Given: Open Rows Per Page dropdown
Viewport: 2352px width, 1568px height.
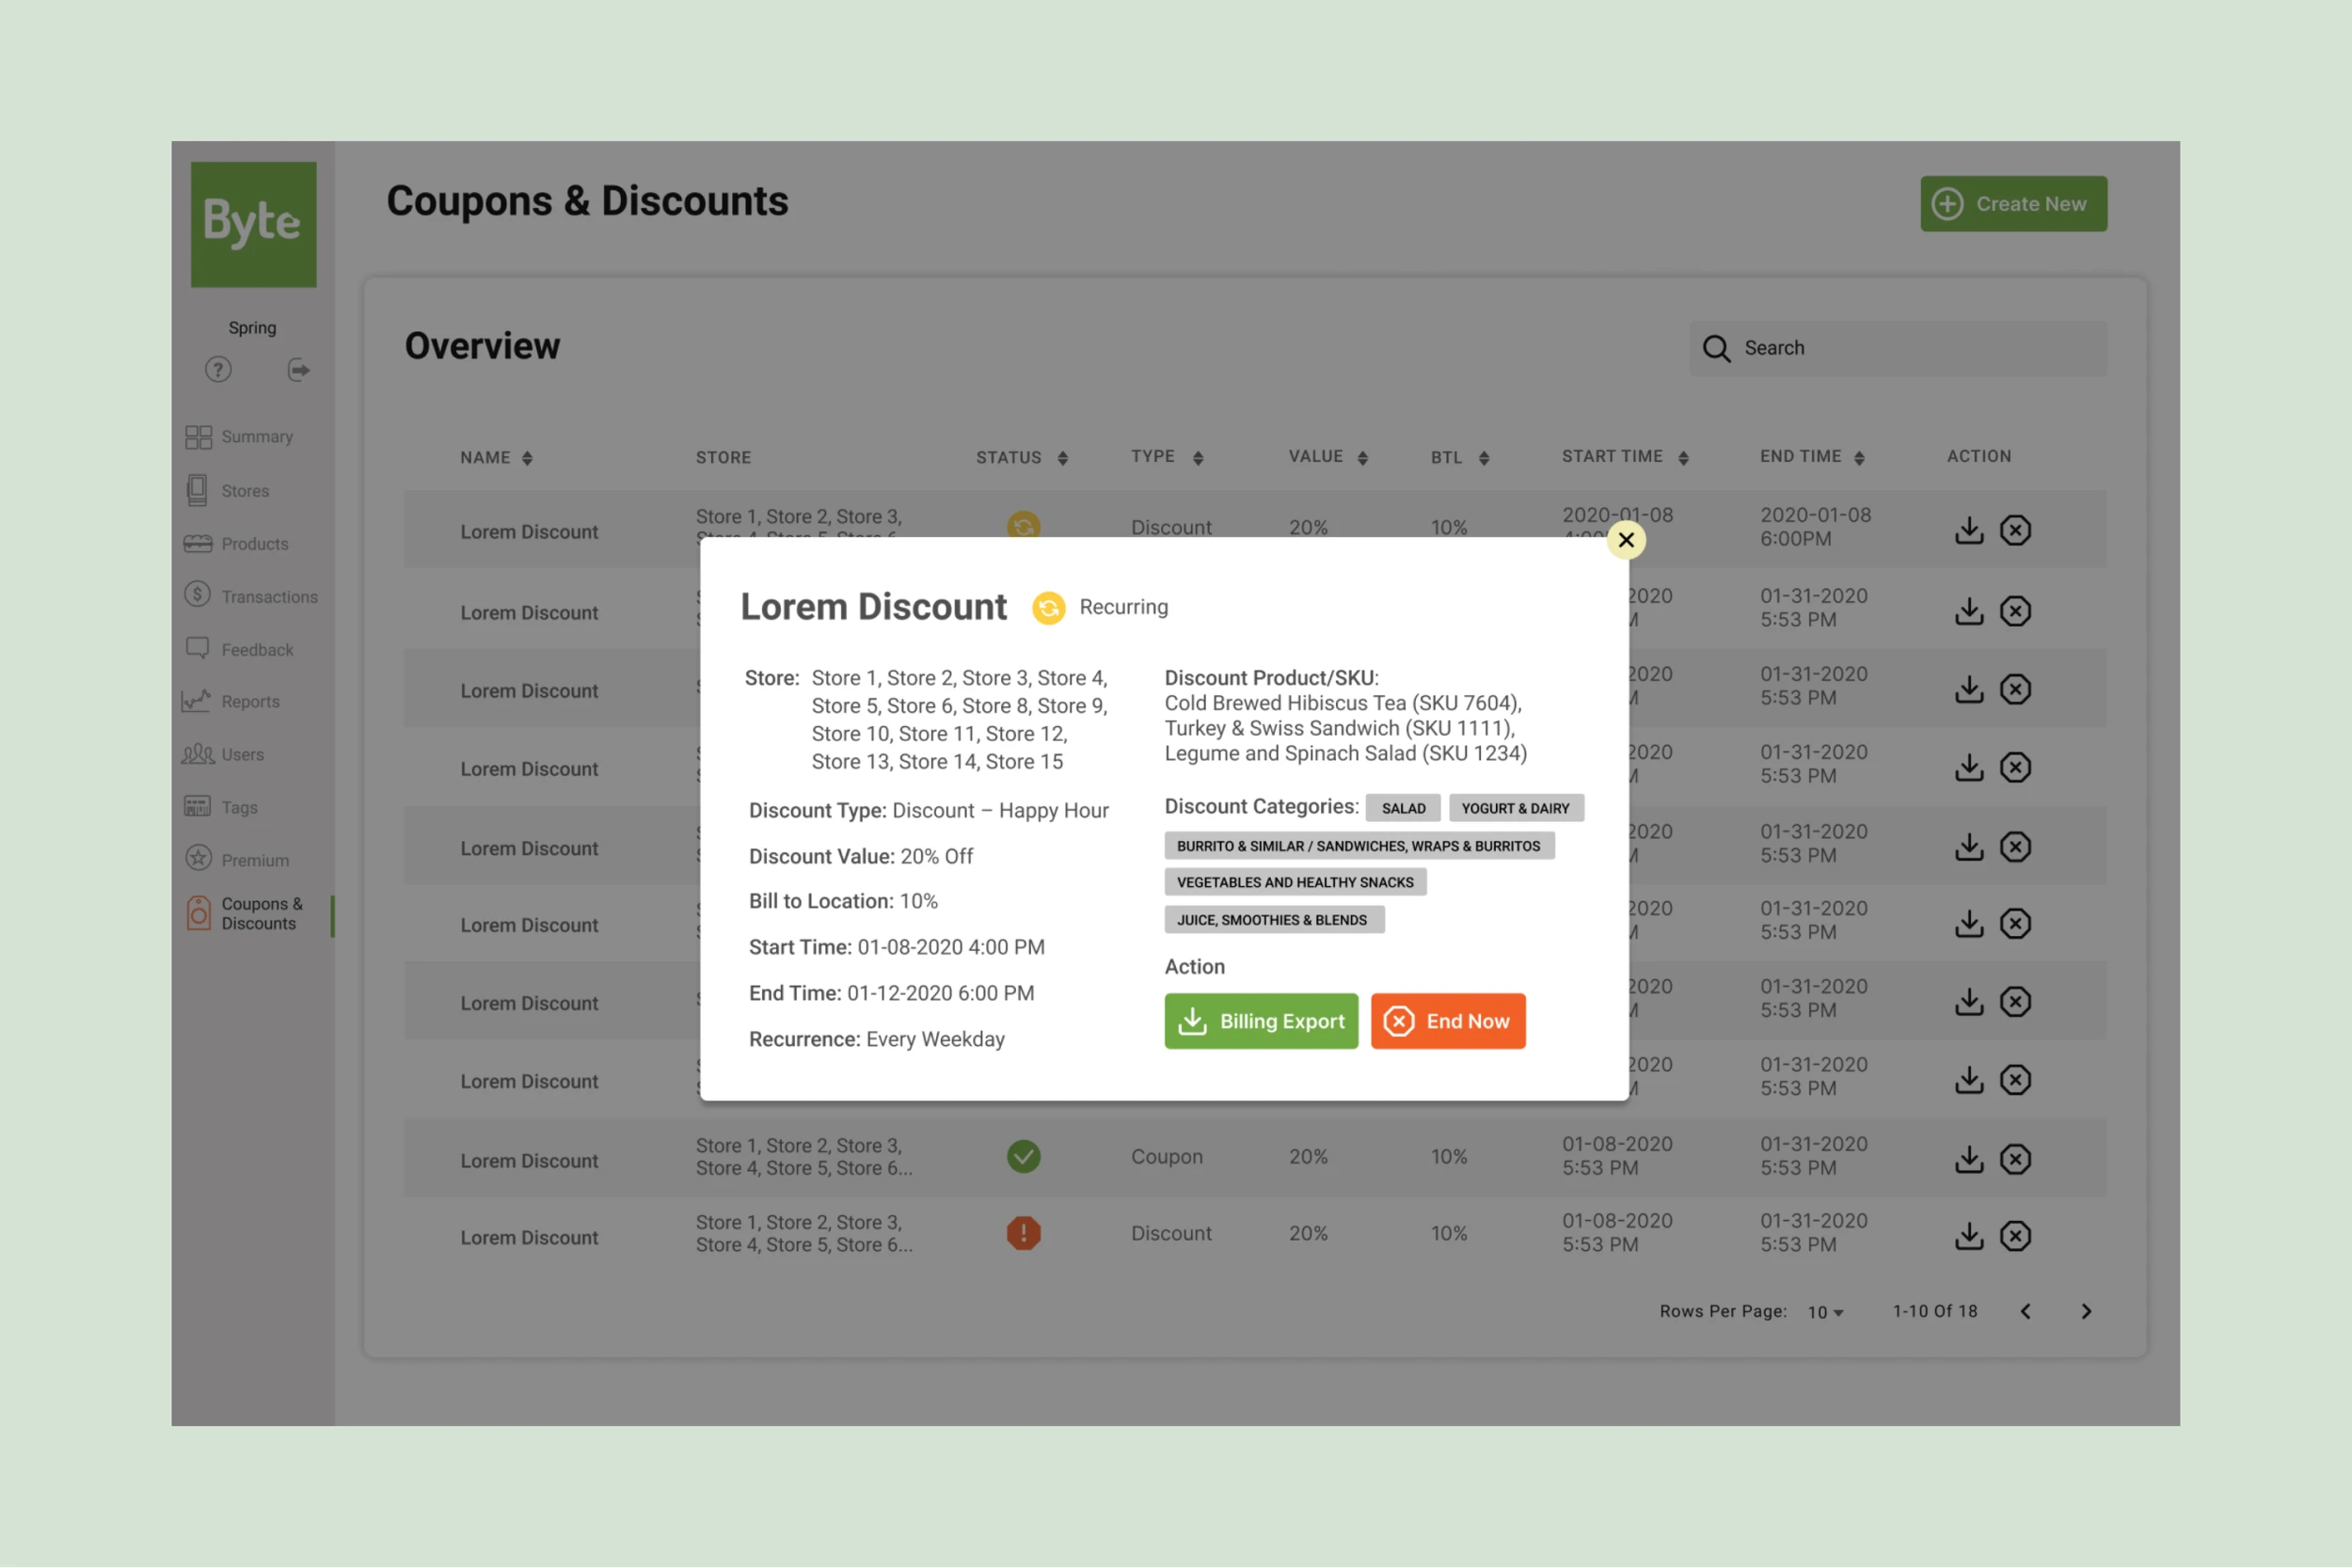Looking at the screenshot, I should [1825, 1312].
